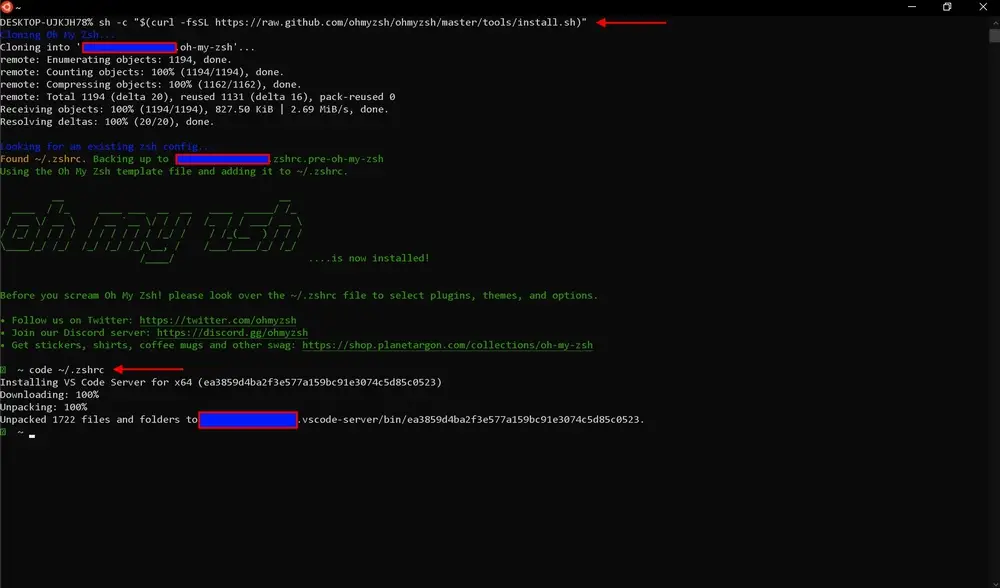Click 'remote: Counting objects' line
Image resolution: width=1000 pixels, height=588 pixels.
(x=142, y=72)
